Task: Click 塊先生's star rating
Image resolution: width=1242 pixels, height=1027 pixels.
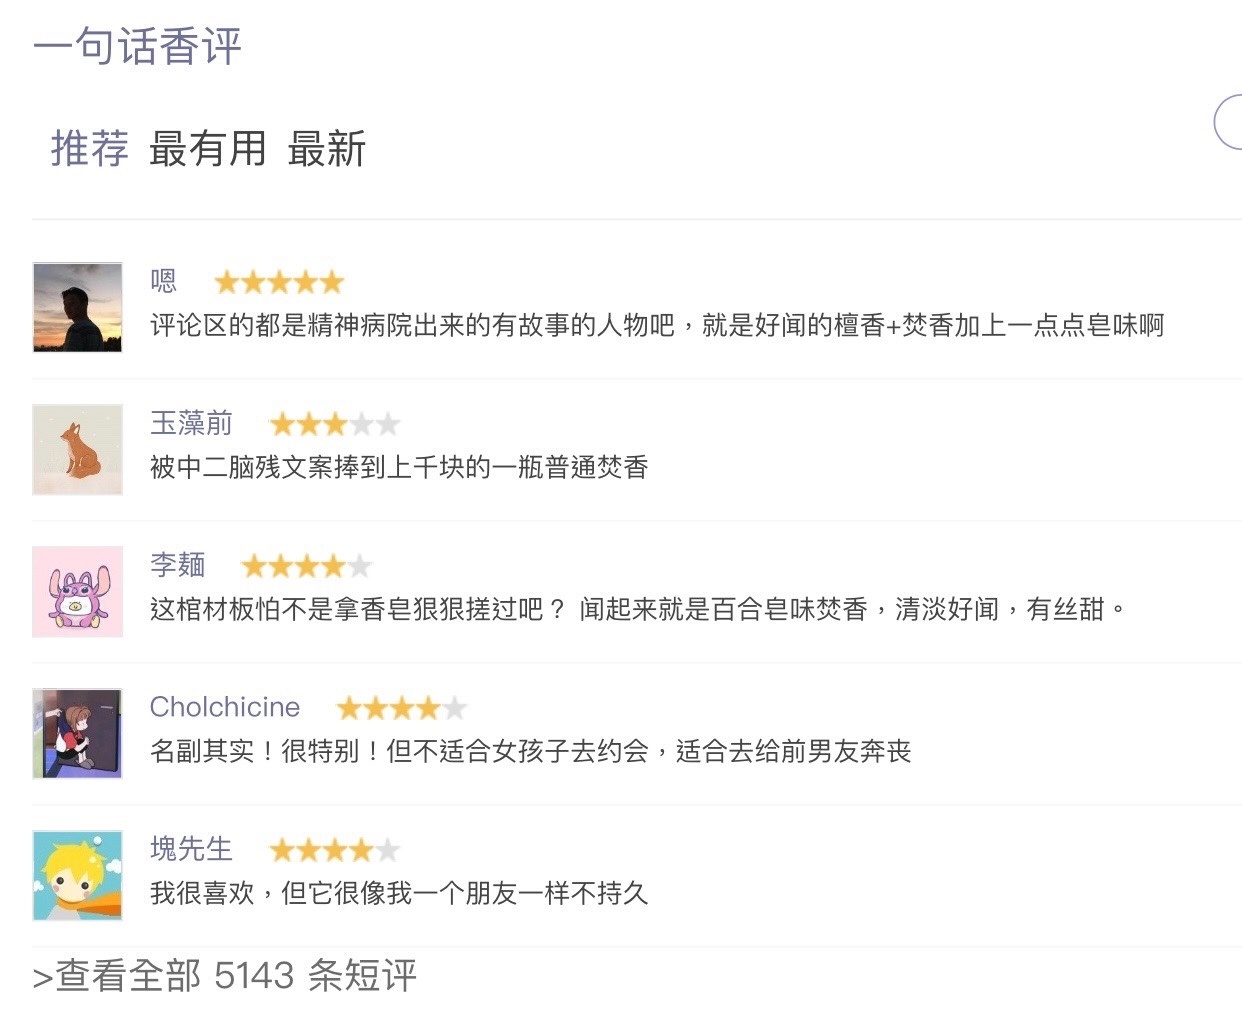Action: pos(335,850)
